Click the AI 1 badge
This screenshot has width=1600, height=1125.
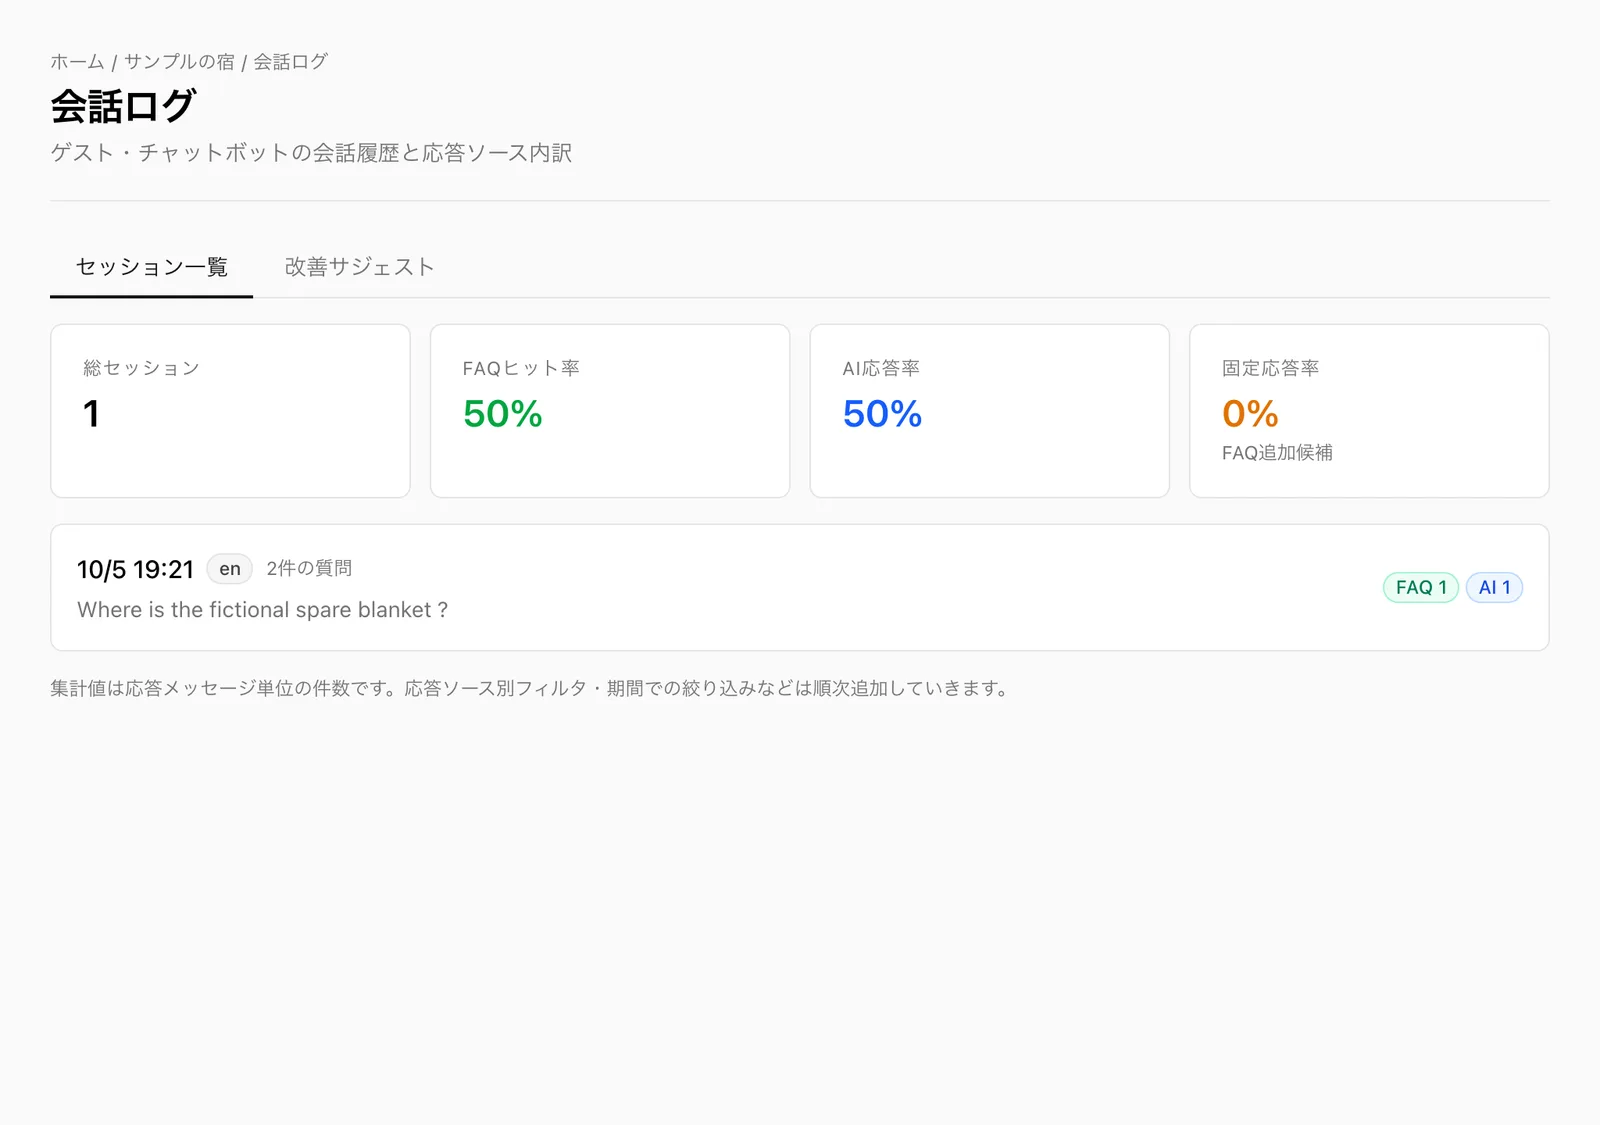1494,588
